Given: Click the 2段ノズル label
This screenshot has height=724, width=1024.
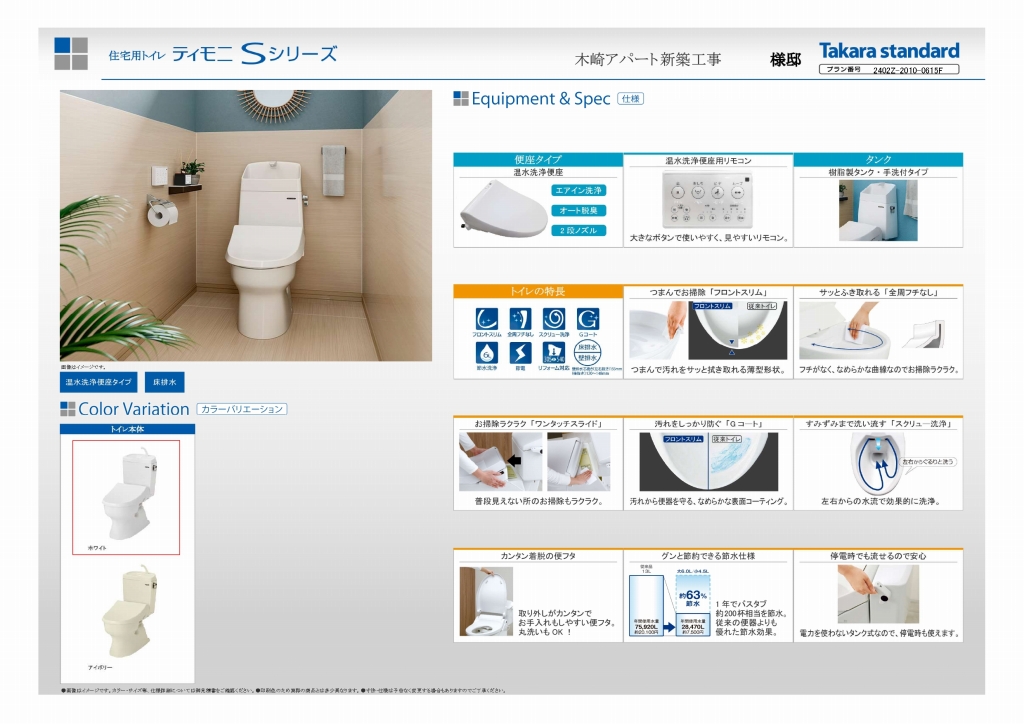Looking at the screenshot, I should [x=579, y=230].
